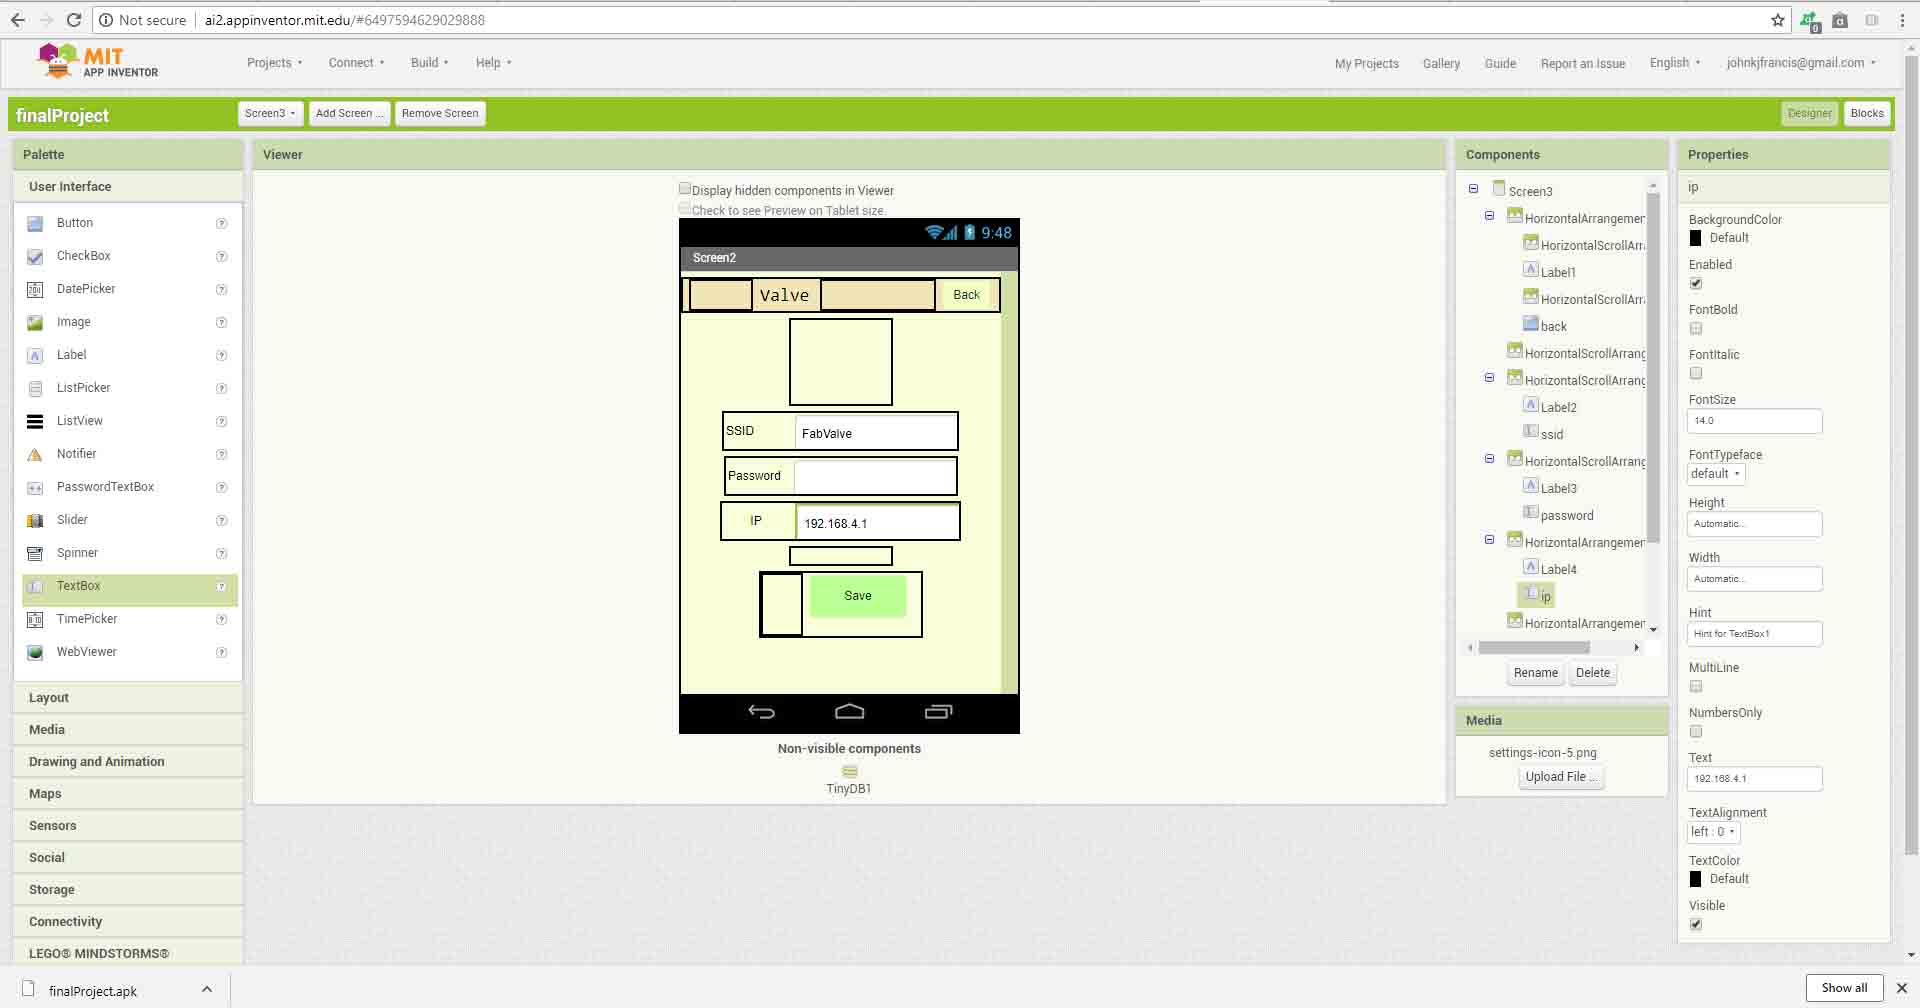
Task: Rename the selected component
Action: [x=1535, y=673]
